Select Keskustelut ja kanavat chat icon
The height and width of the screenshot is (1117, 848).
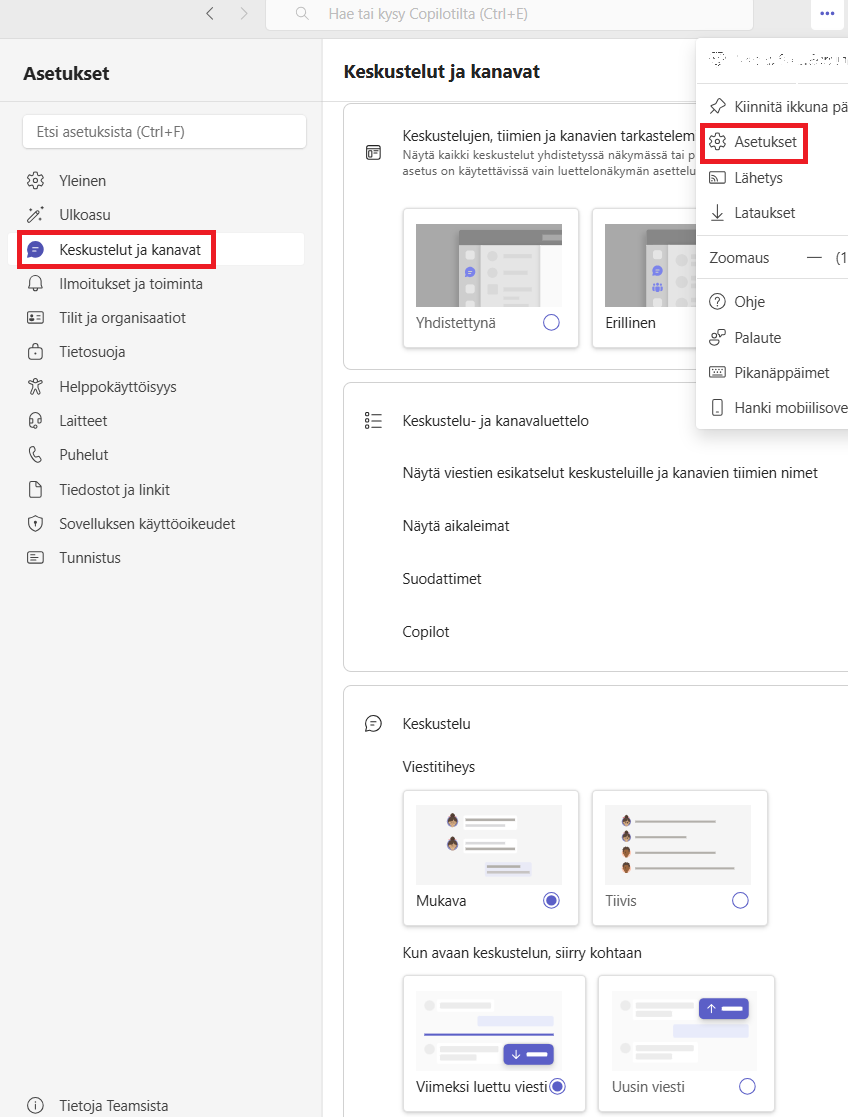[35, 249]
